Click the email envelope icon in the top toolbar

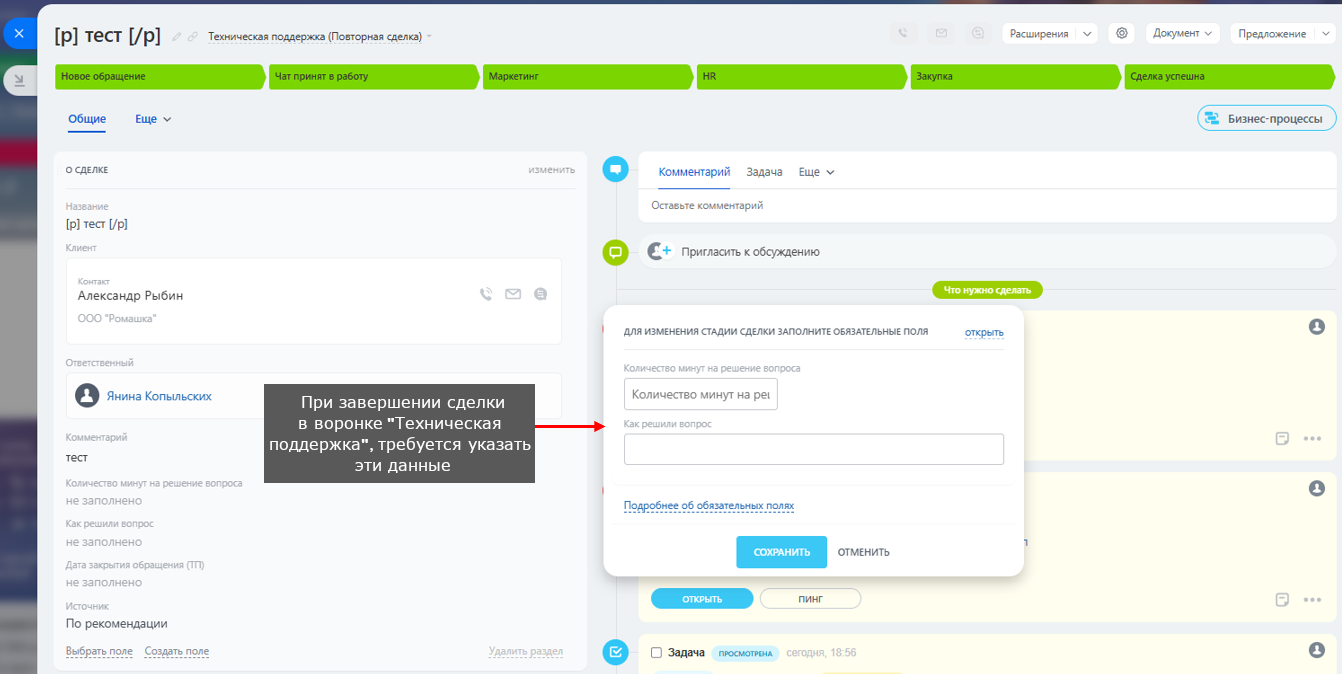(941, 33)
